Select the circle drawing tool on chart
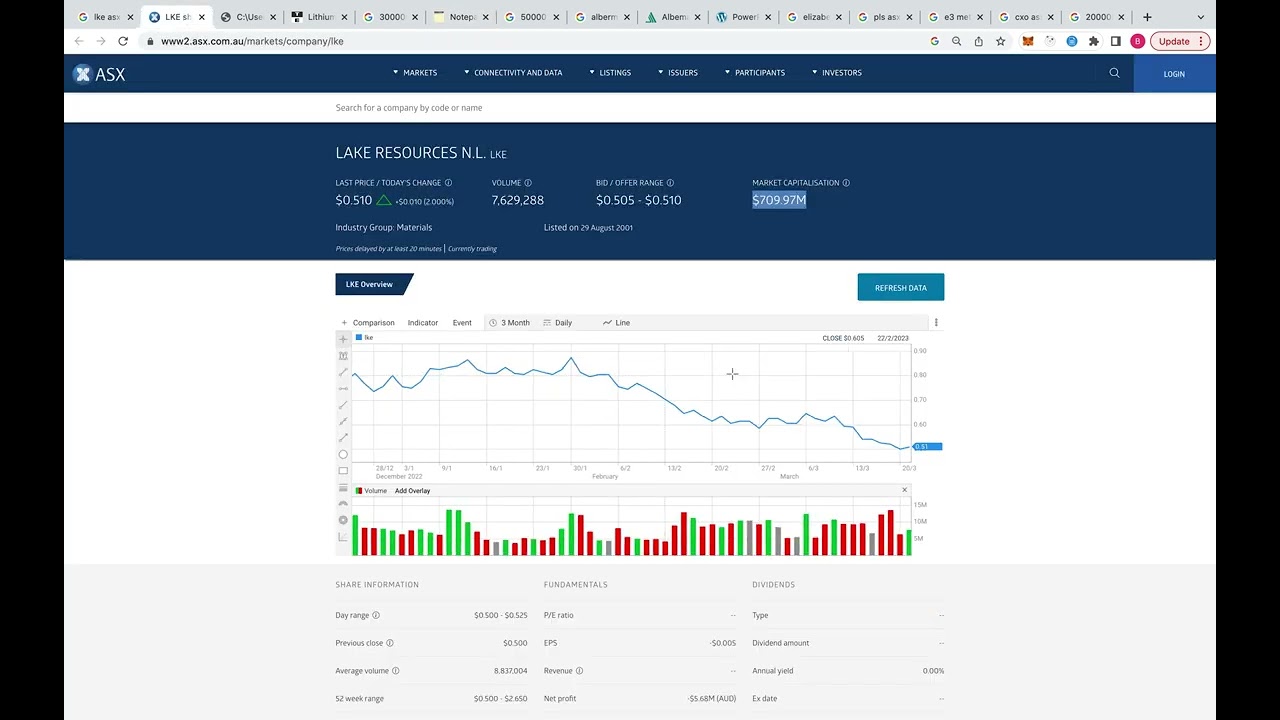The width and height of the screenshot is (1280, 720). coord(343,454)
